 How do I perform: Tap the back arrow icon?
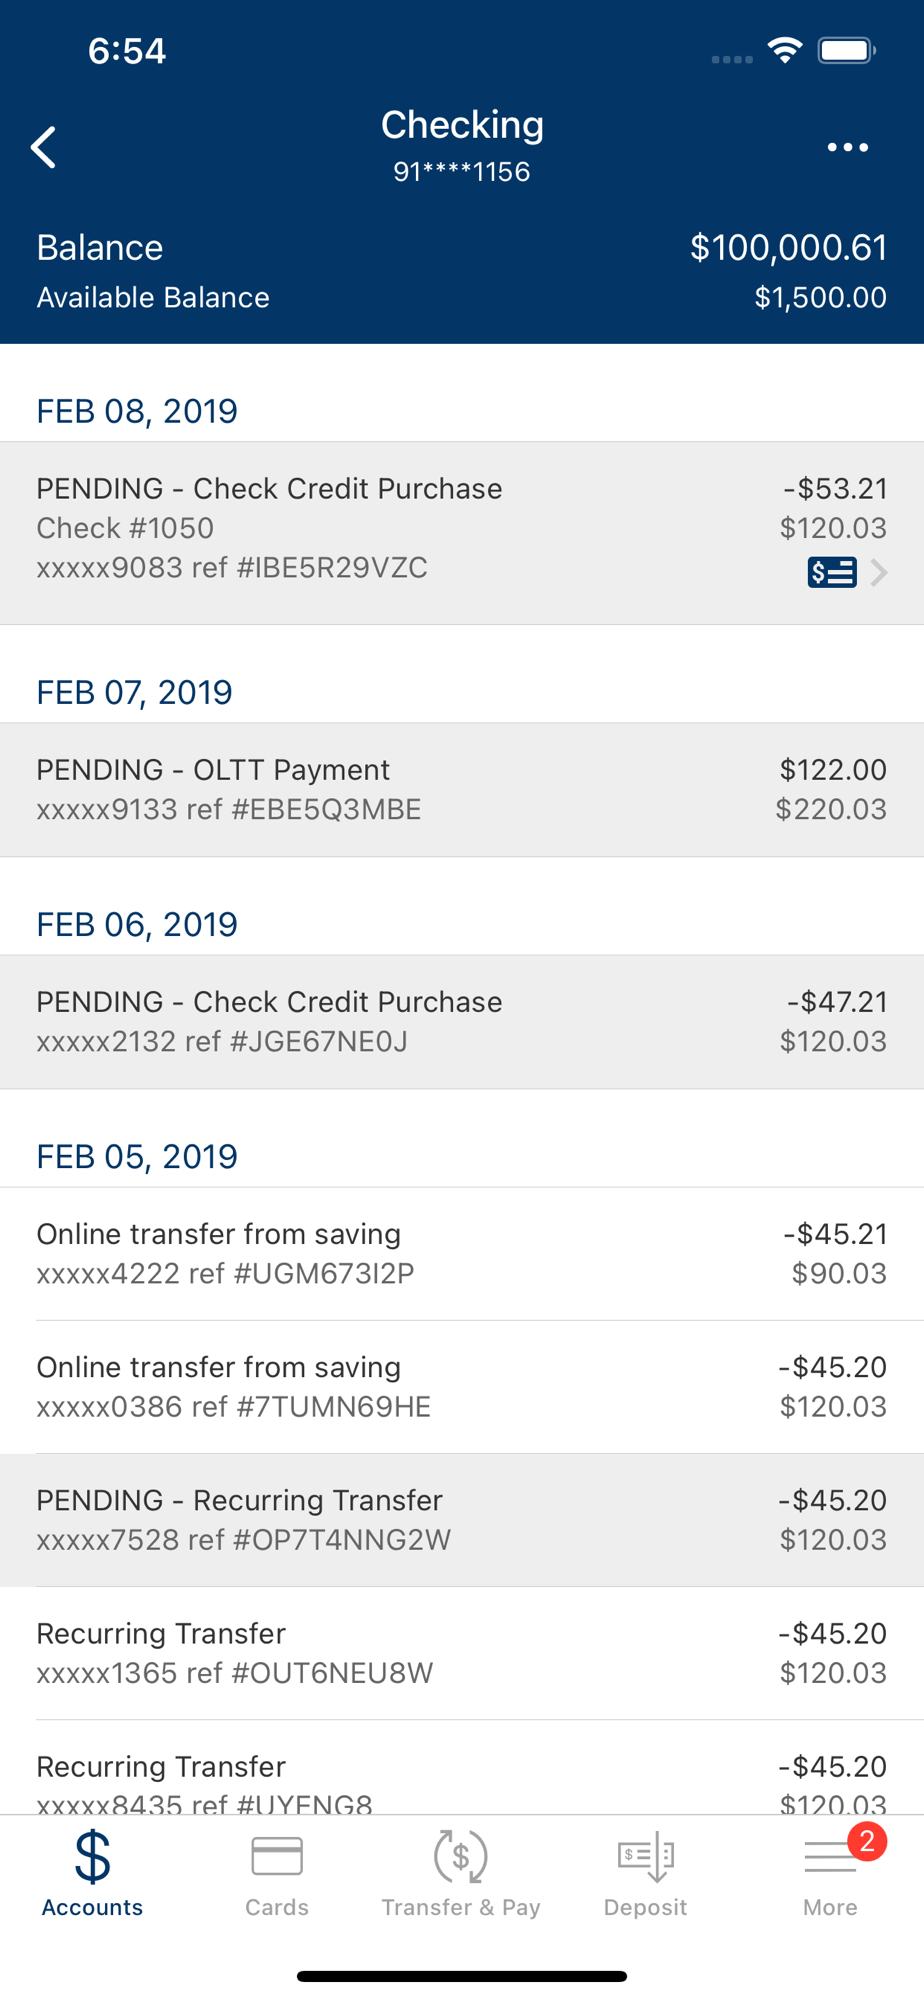(x=44, y=148)
